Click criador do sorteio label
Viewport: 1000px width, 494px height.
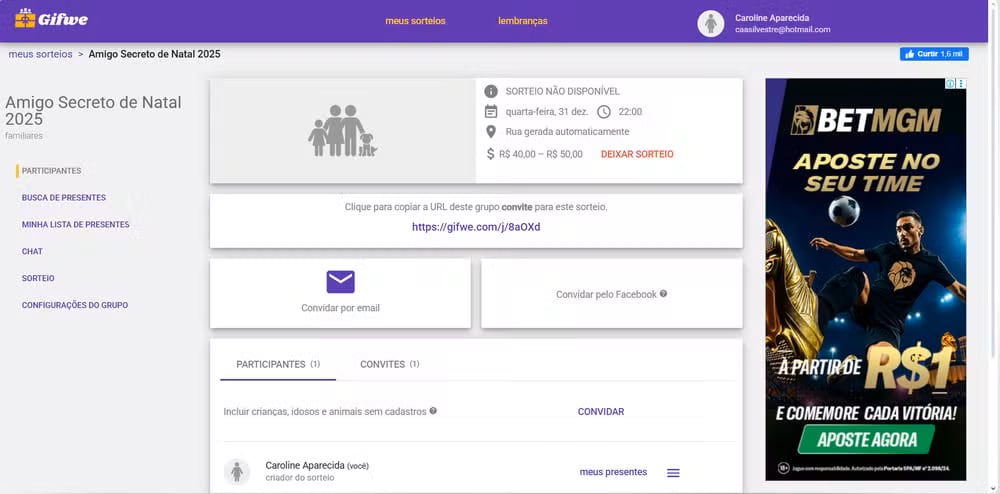[300, 478]
